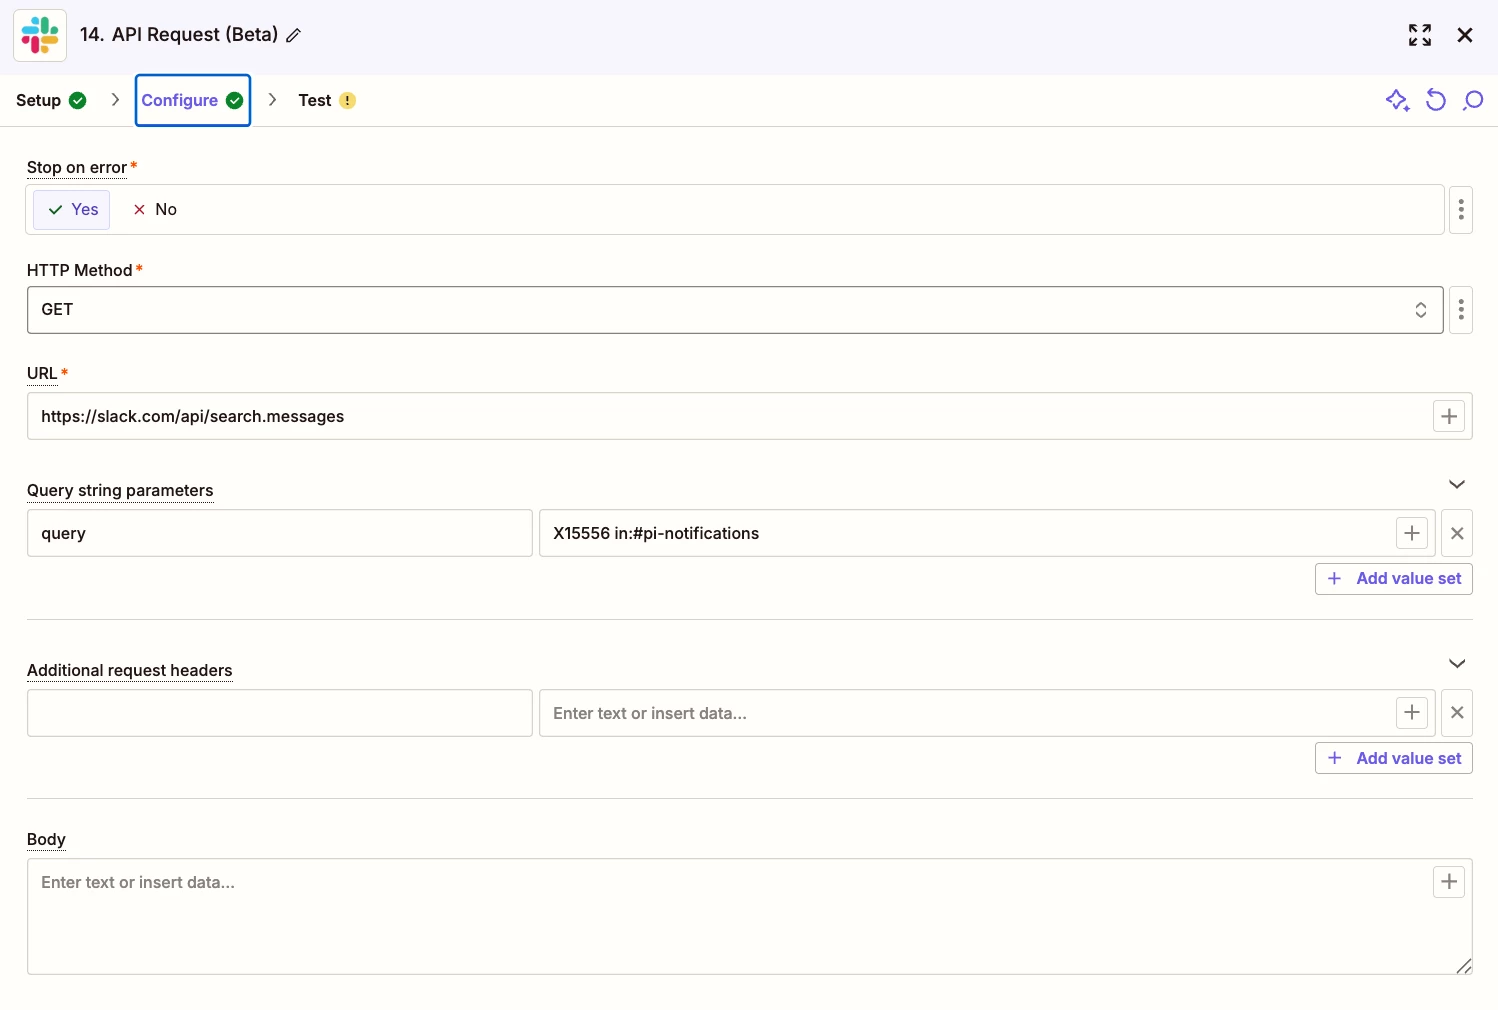This screenshot has height=1010, width=1498.
Task: Remove the request header row
Action: click(1457, 713)
